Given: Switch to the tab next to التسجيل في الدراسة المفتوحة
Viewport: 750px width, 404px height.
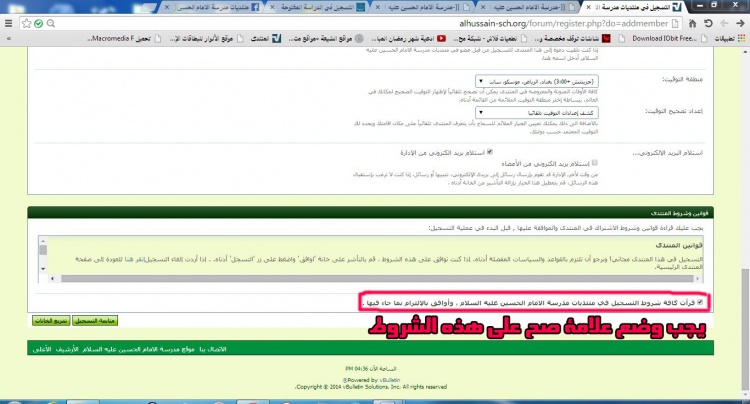Looking at the screenshot, I should click(x=423, y=7).
